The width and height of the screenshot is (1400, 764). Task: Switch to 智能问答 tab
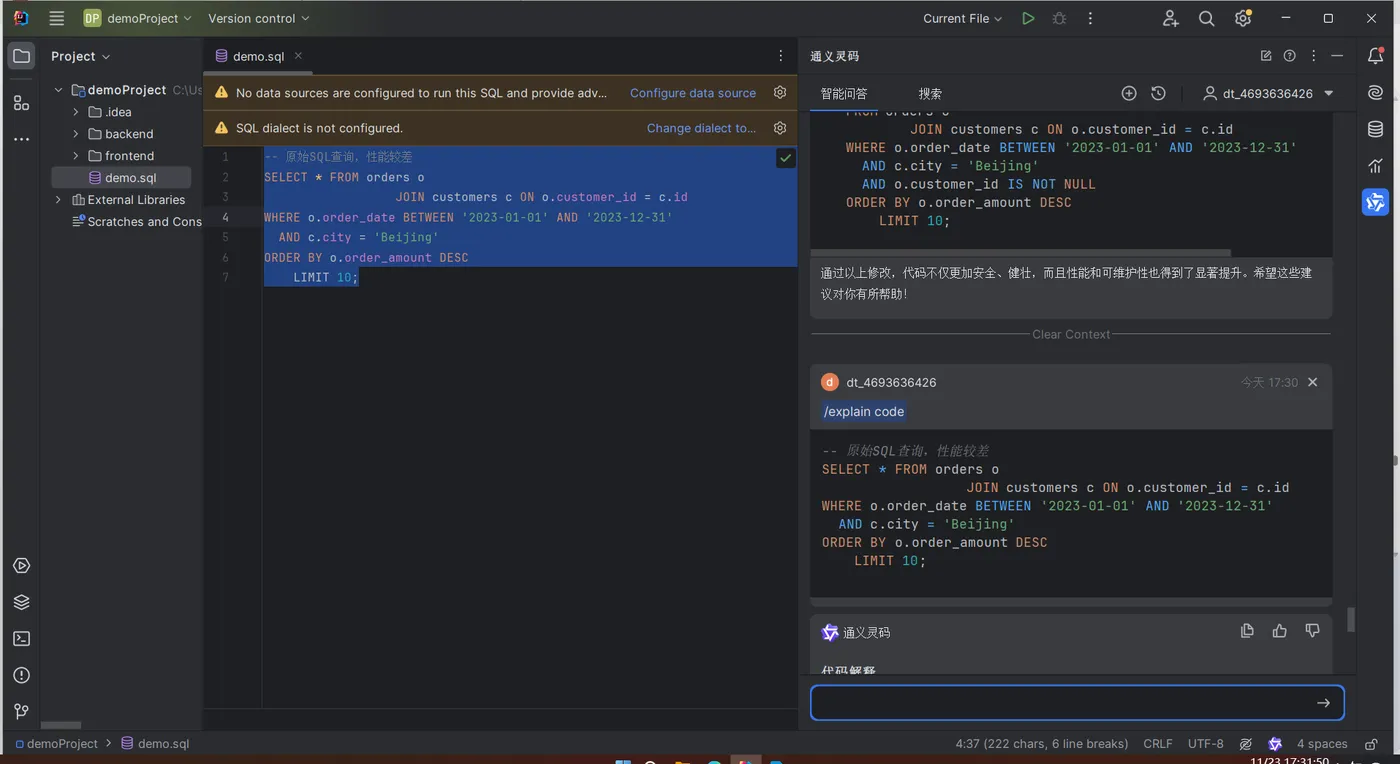coord(844,94)
